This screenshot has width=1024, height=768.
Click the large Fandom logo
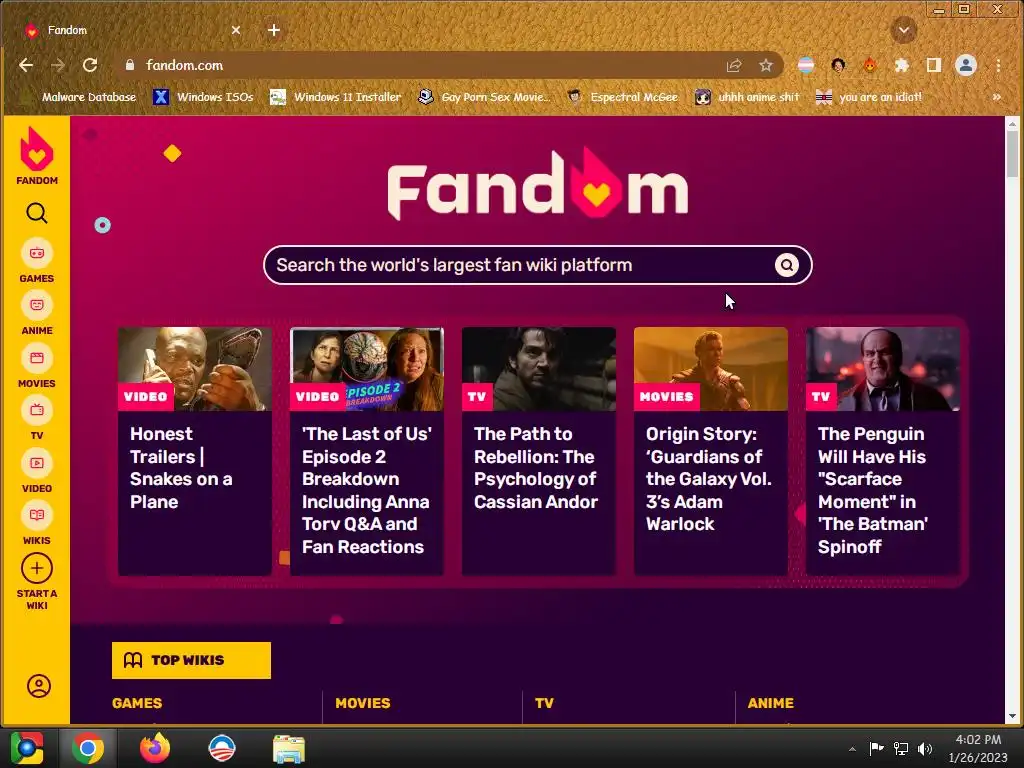(x=537, y=185)
